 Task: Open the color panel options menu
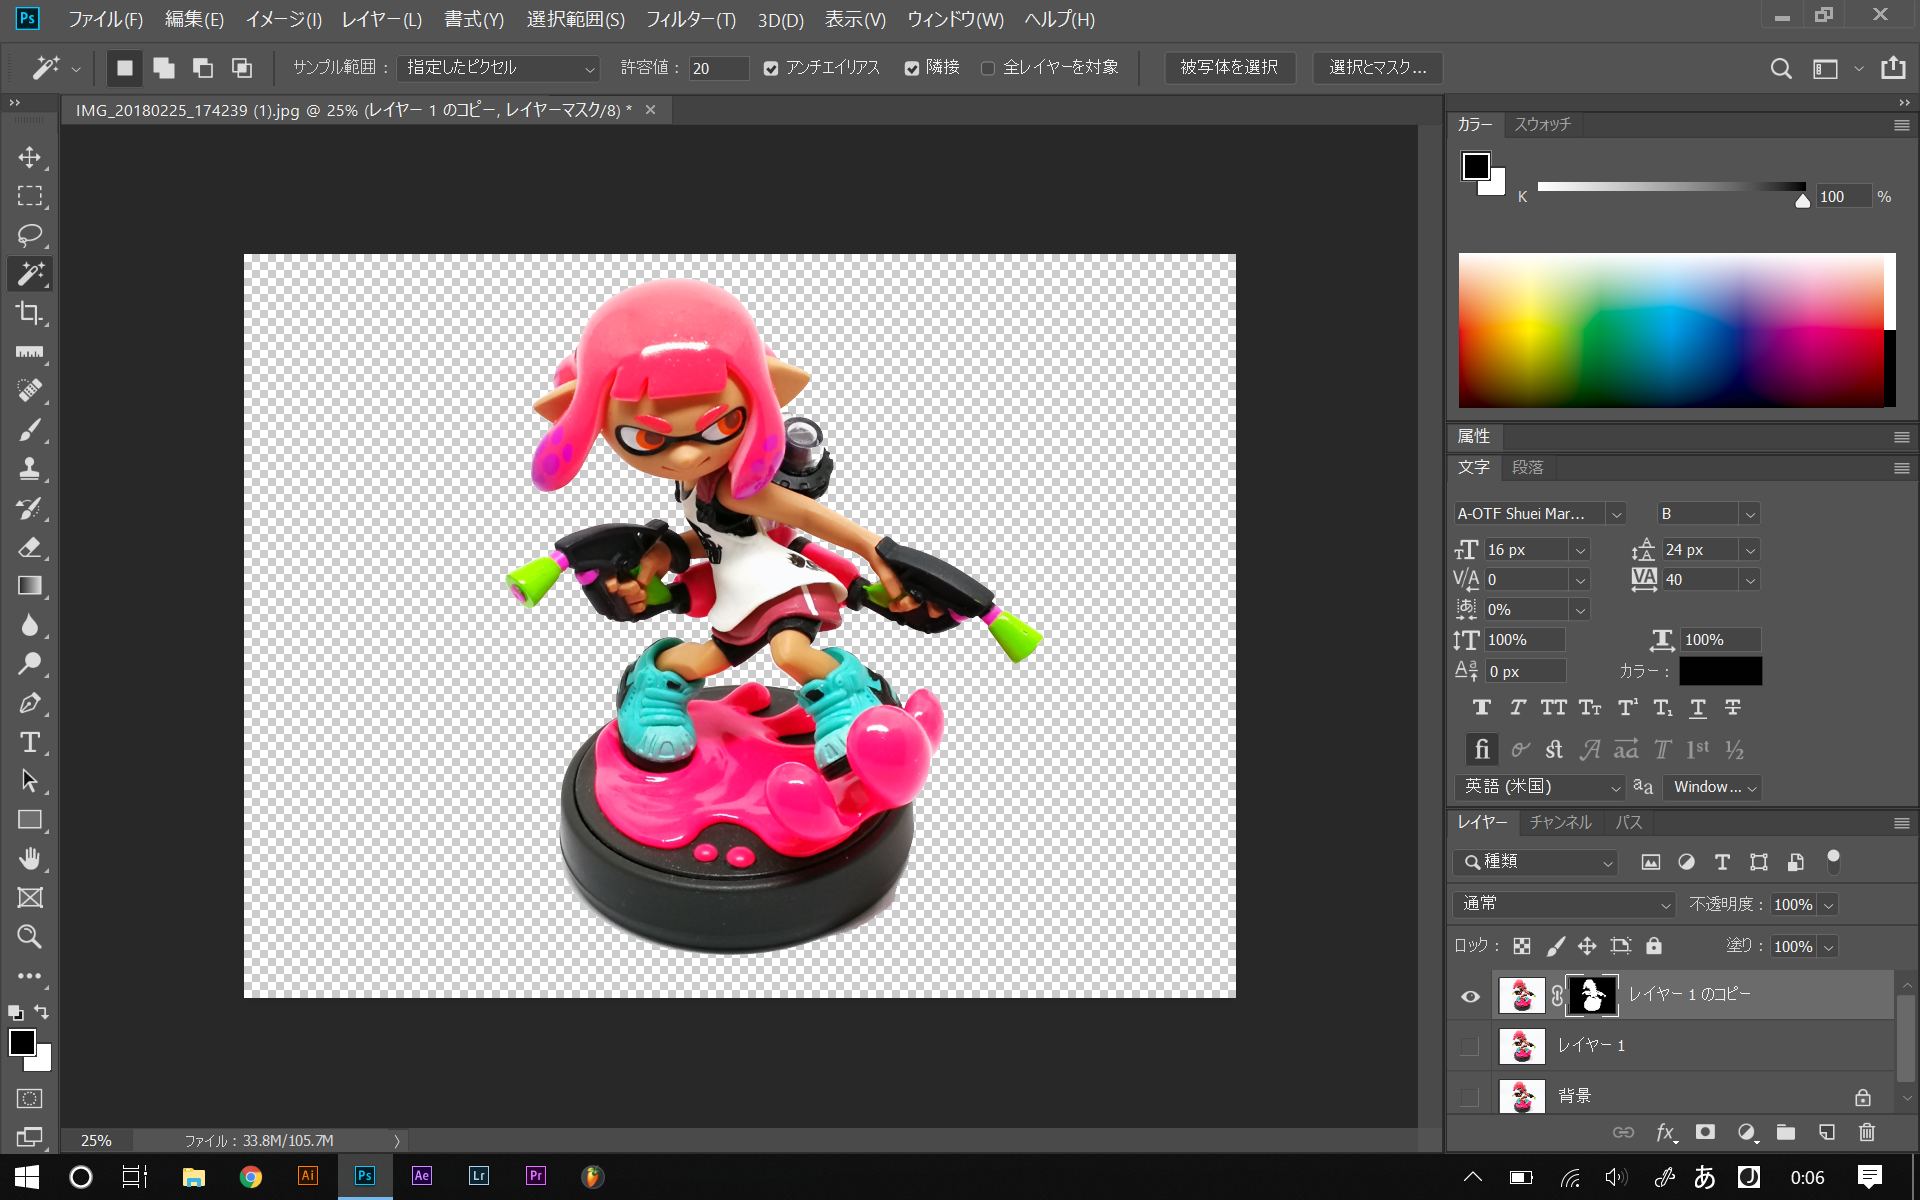[x=1901, y=125]
